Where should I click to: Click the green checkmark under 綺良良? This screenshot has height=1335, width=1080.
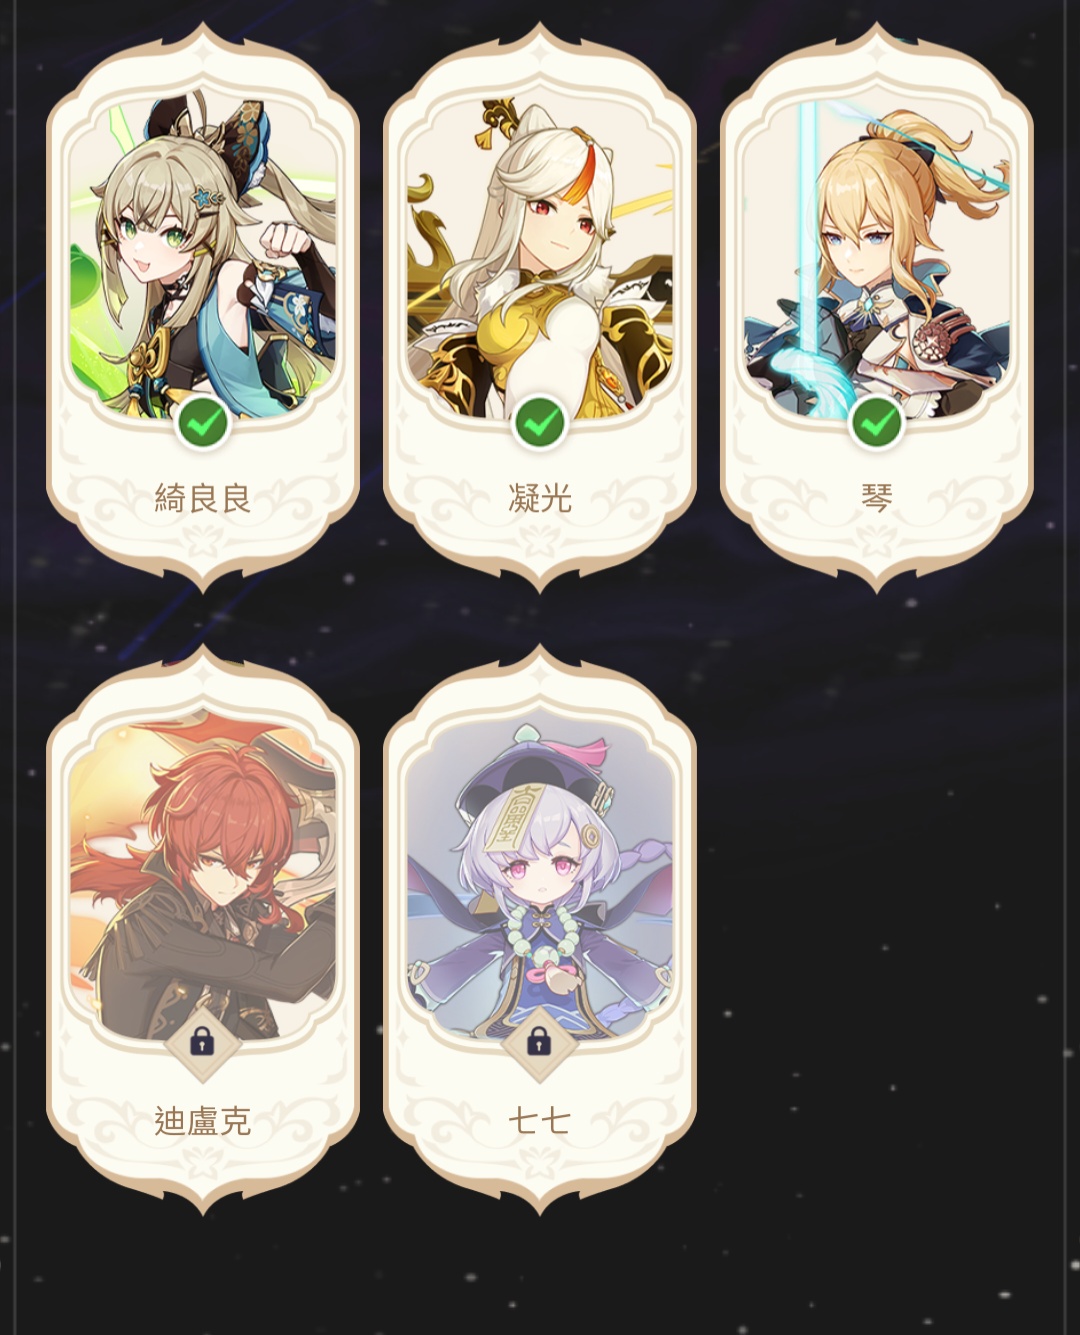203,423
